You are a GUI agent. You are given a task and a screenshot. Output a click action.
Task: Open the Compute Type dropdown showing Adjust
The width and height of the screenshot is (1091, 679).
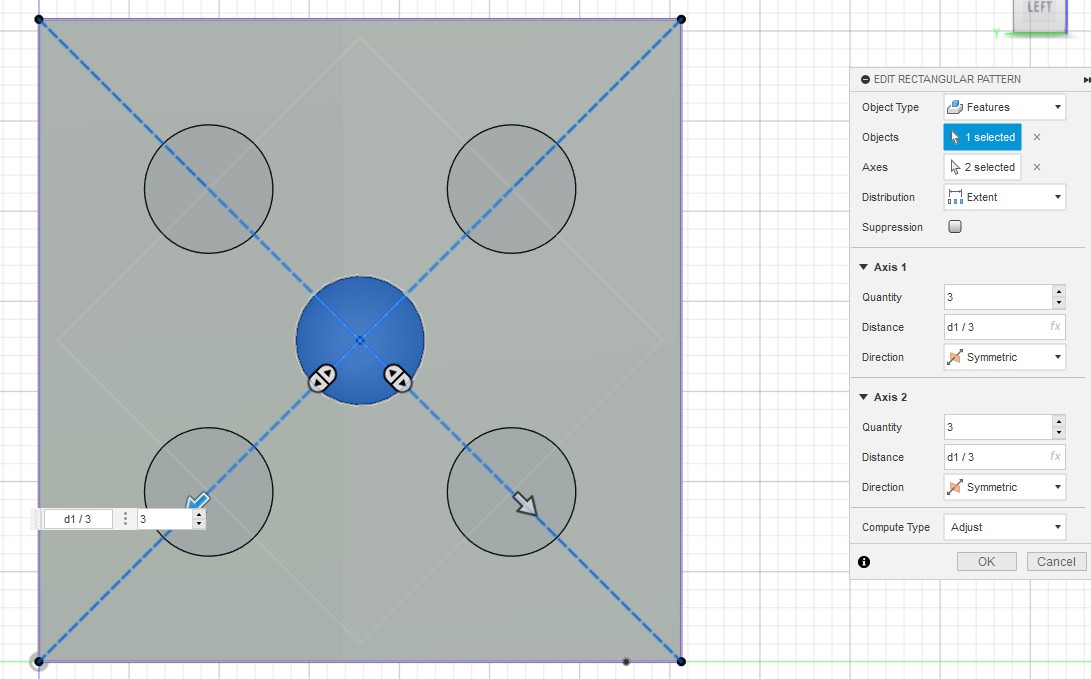click(1004, 527)
